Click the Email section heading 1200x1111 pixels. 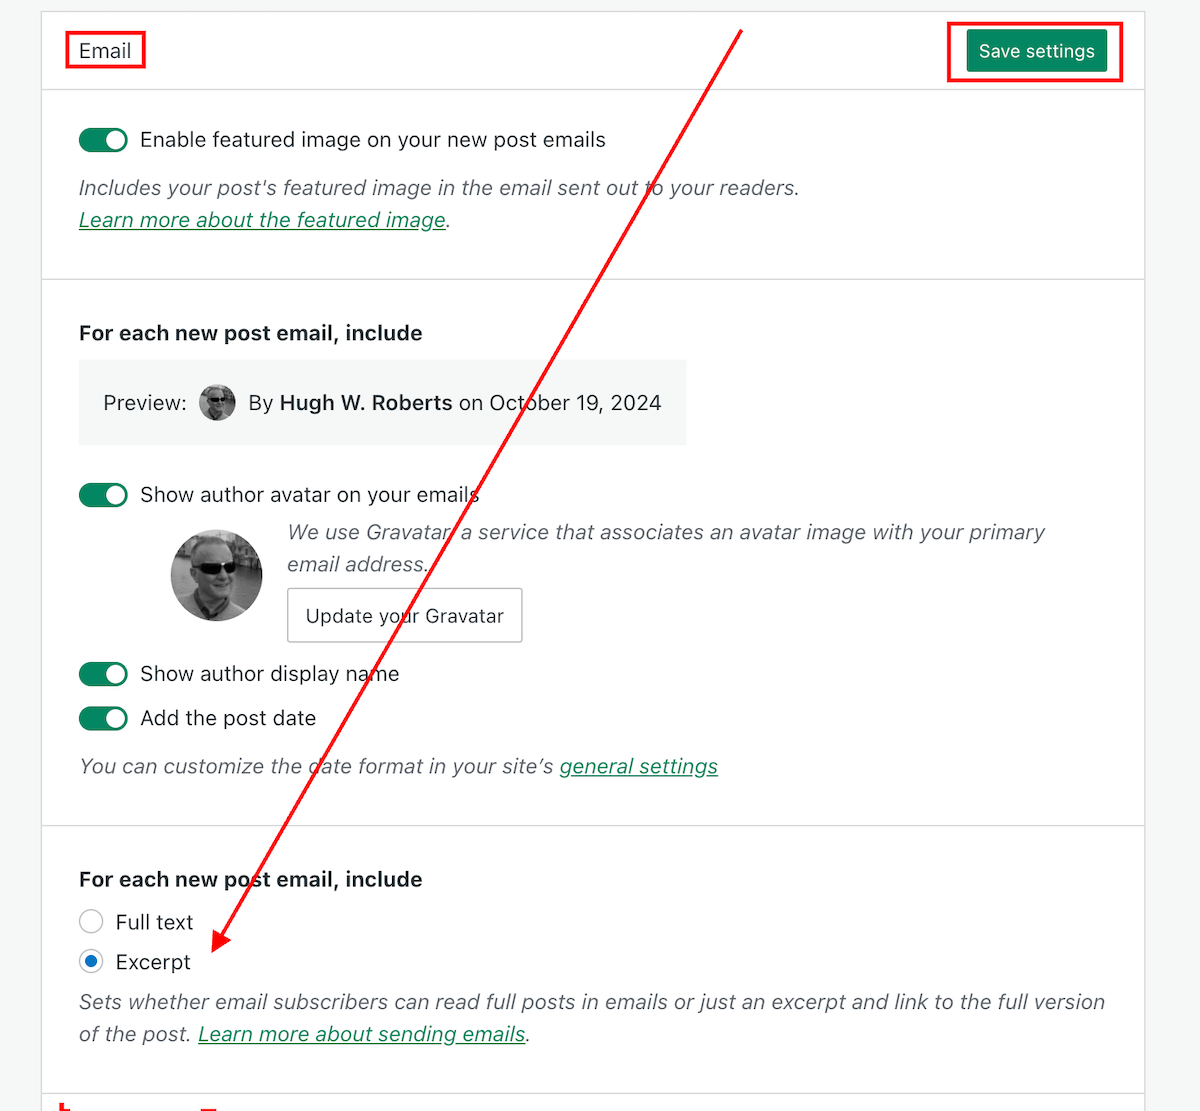tap(105, 51)
